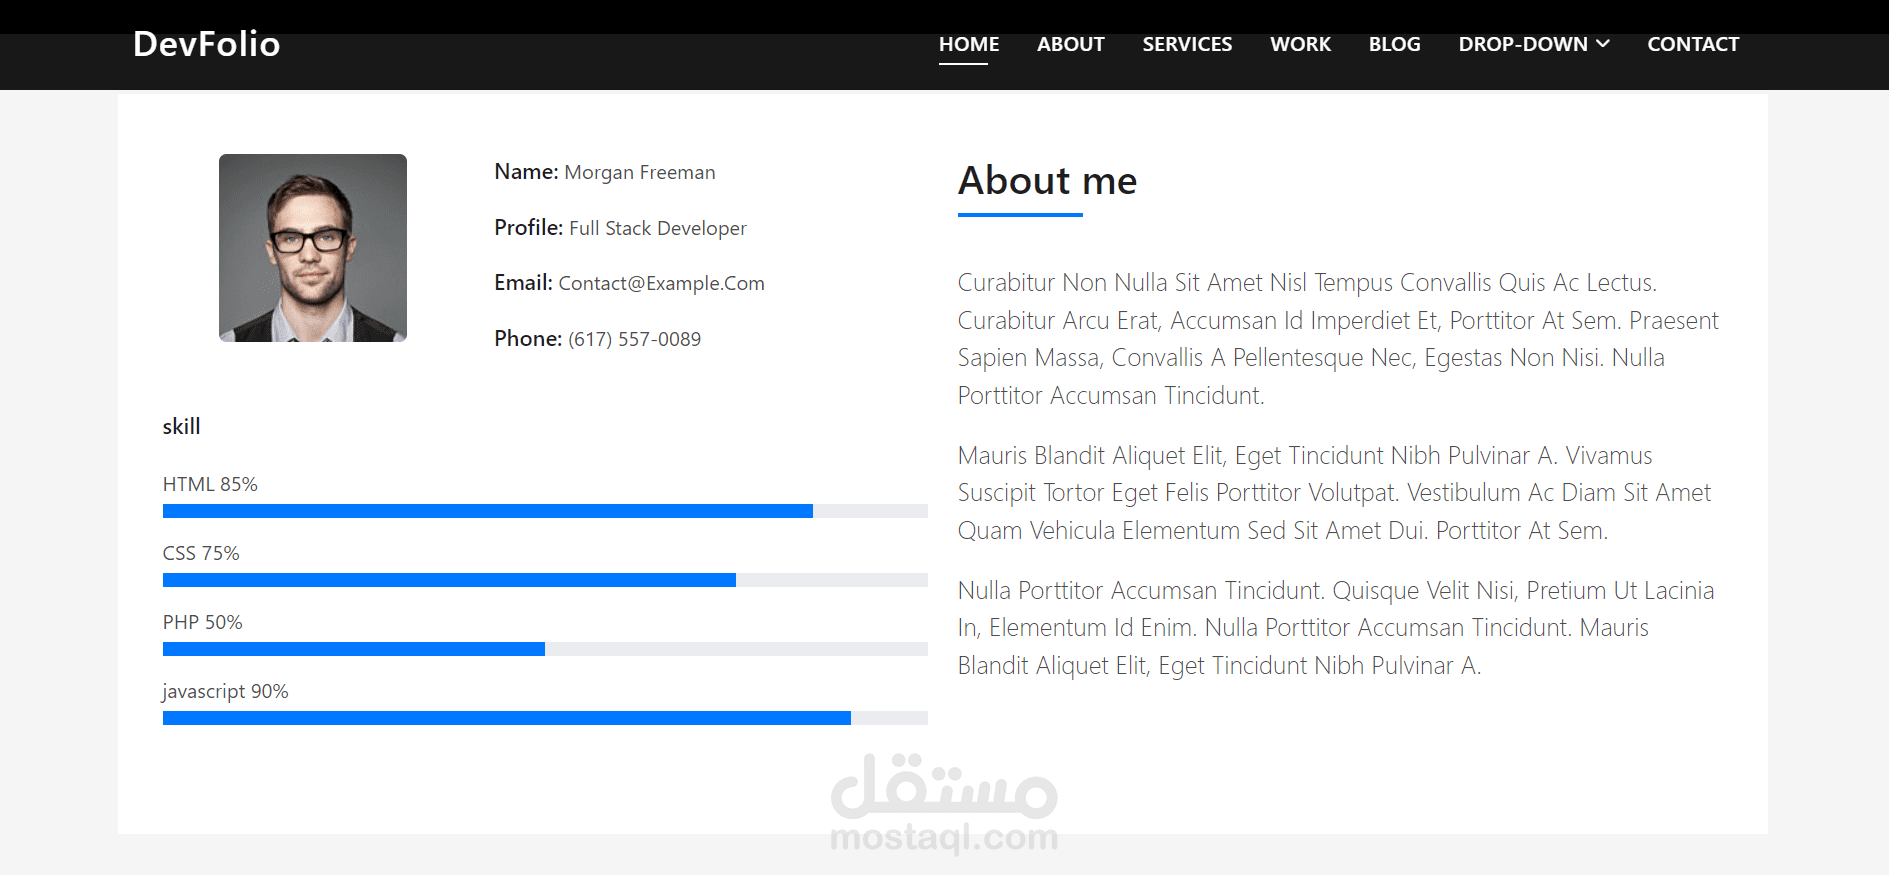Image resolution: width=1889 pixels, height=875 pixels.
Task: Click the 'CSS 75%' label
Action: (x=201, y=553)
